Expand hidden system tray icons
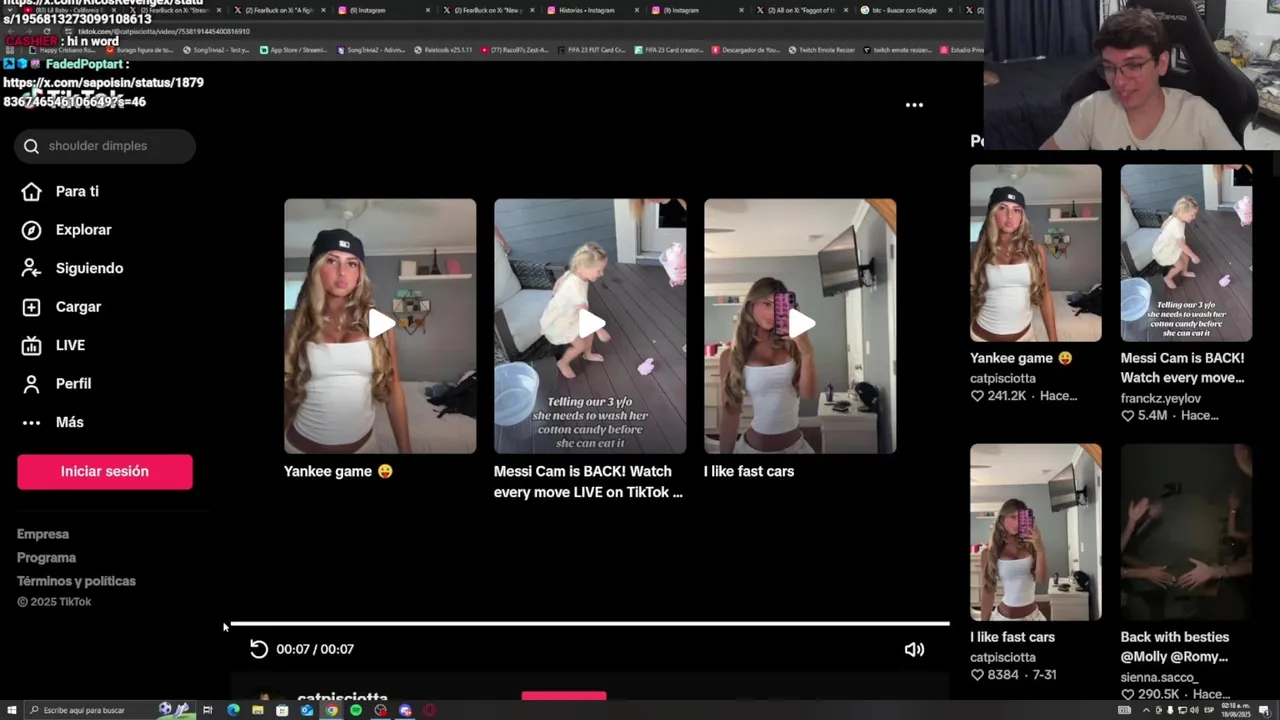The image size is (1280, 720). [x=1146, y=710]
